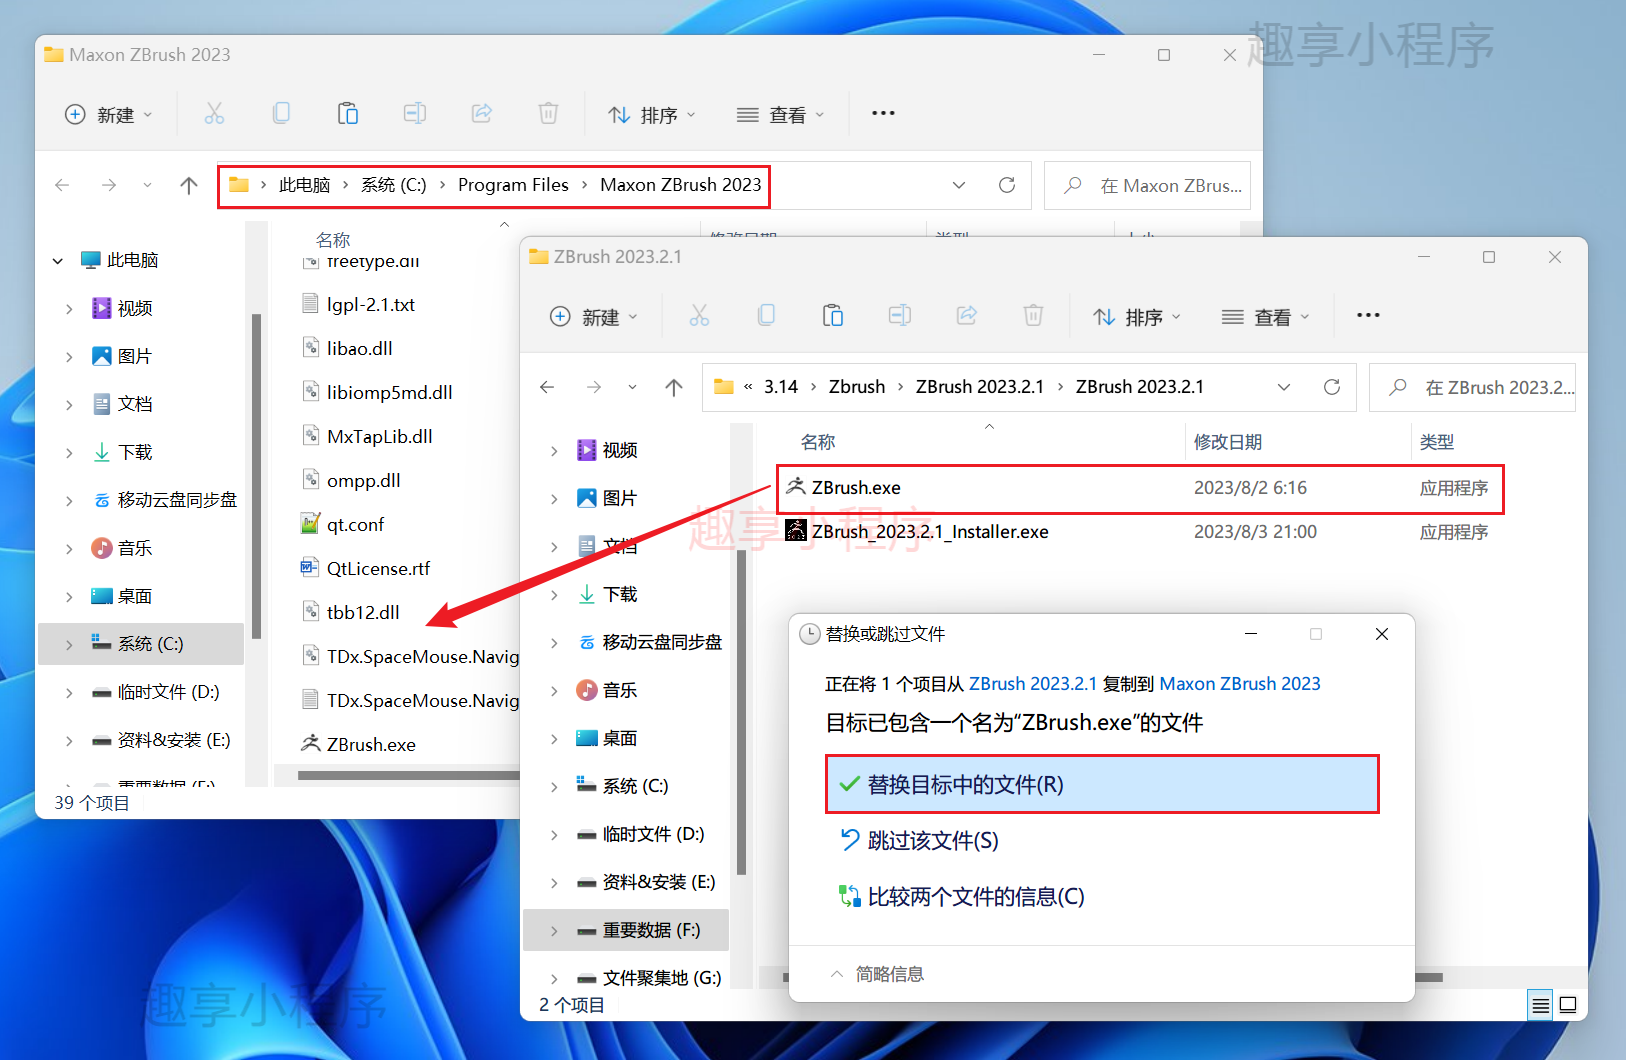Open 排序 menu in Maxon ZBrush 2023 window

click(652, 114)
